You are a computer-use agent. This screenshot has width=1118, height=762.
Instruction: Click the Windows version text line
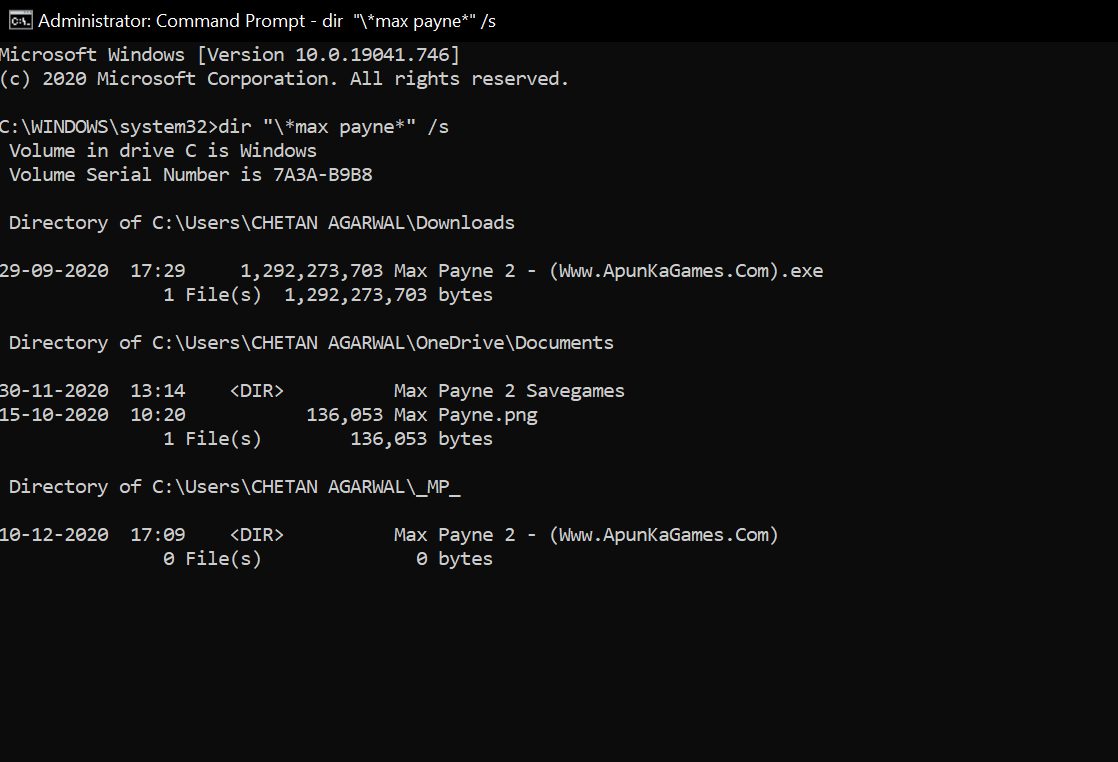(230, 54)
